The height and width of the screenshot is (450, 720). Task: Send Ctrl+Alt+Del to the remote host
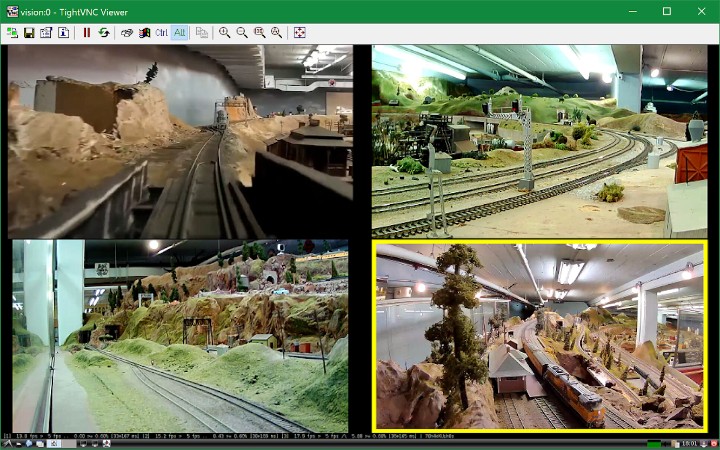[127, 33]
